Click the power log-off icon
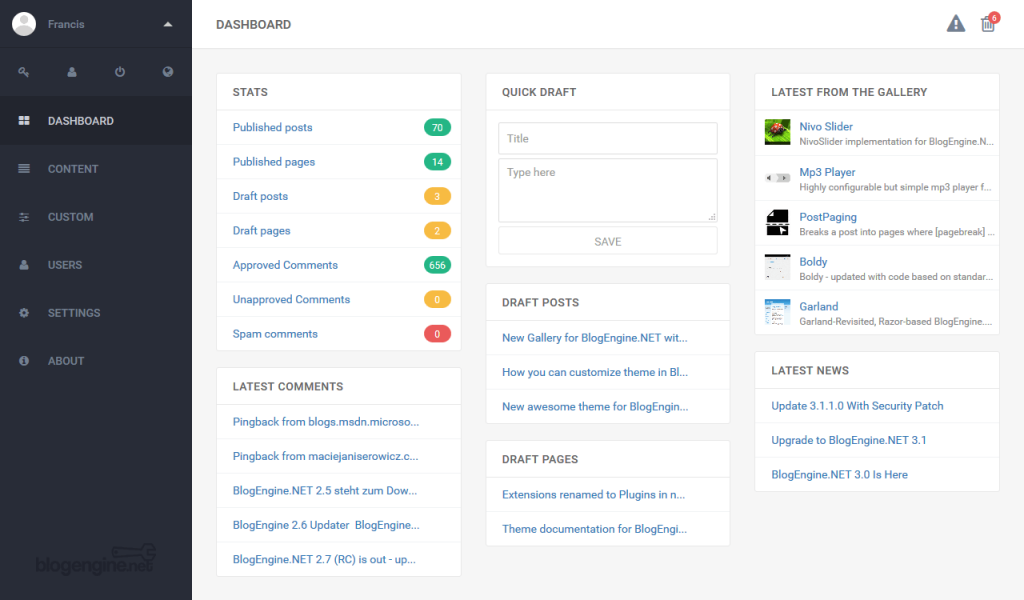The width and height of the screenshot is (1024, 600). (x=120, y=72)
